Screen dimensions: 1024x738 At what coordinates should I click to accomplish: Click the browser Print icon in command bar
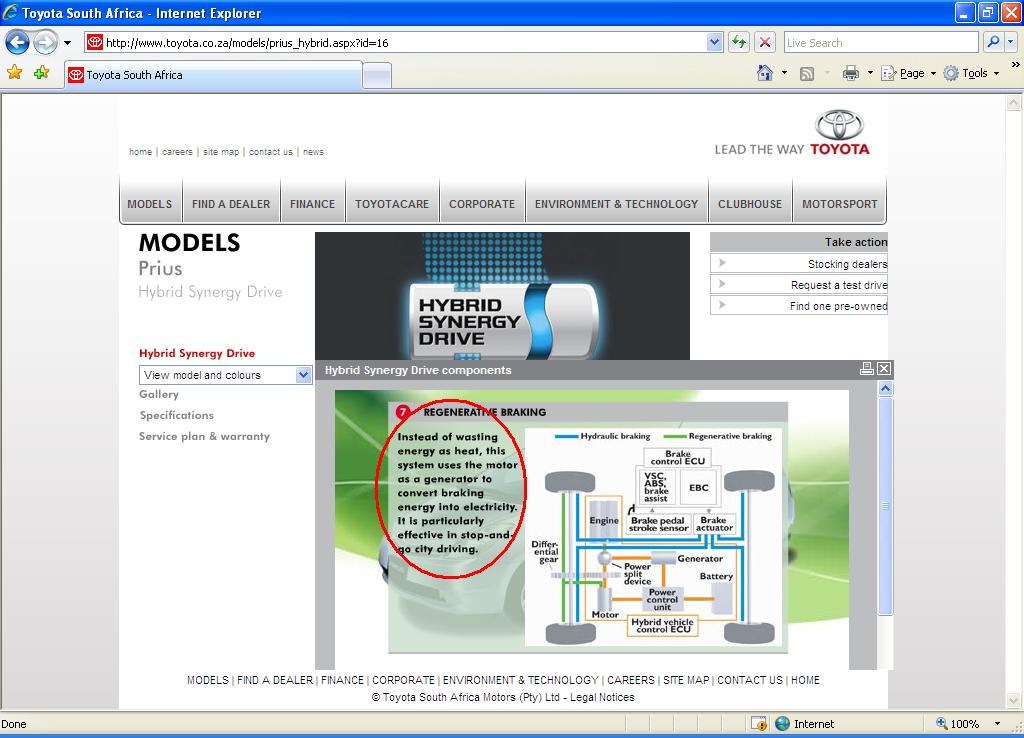pyautogui.click(x=851, y=73)
